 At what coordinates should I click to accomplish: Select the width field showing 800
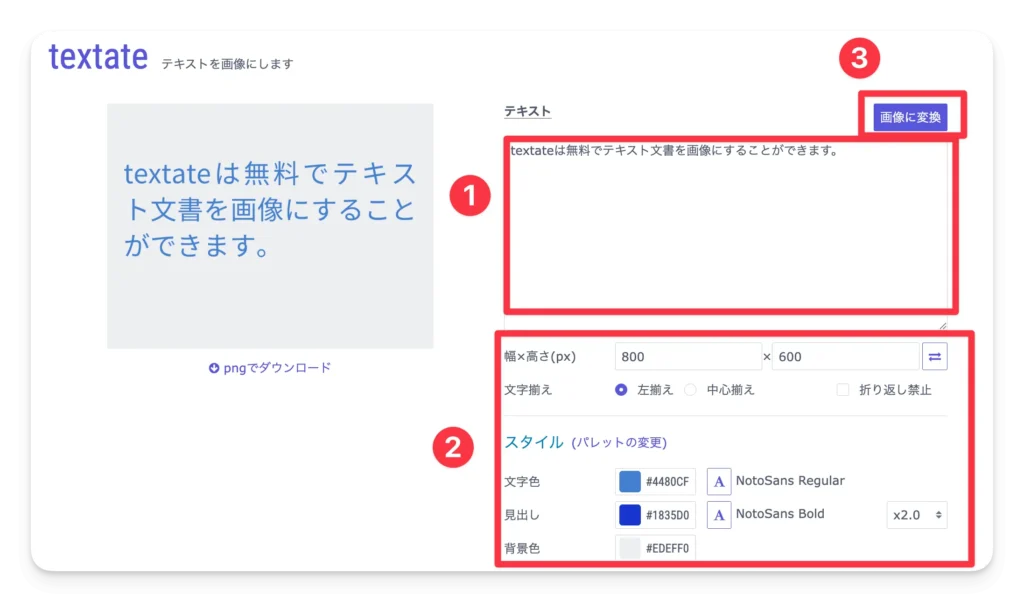[x=688, y=355]
